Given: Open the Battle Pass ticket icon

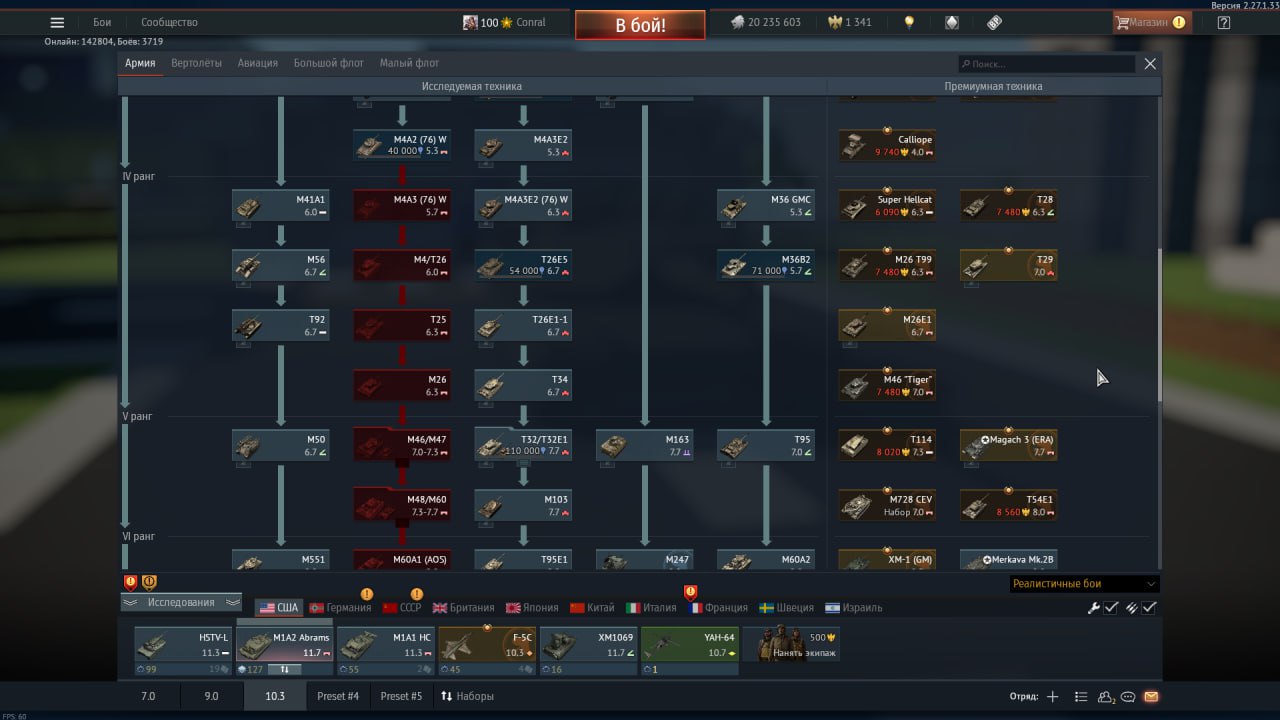Looking at the screenshot, I should 994,22.
